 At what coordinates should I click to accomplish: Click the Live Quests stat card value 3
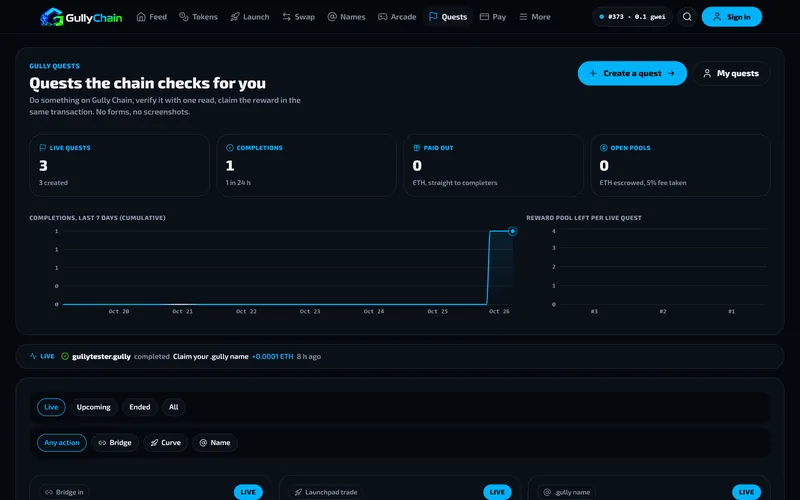pyautogui.click(x=43, y=166)
